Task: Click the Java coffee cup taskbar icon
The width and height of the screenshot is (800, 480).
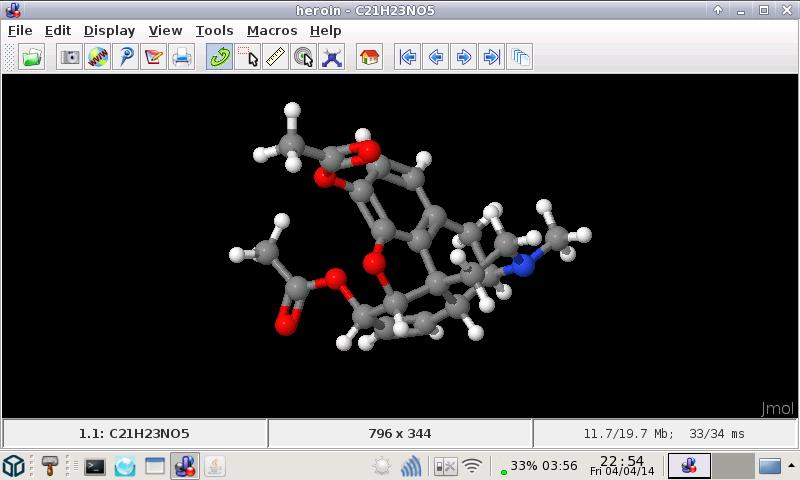Action: click(215, 466)
